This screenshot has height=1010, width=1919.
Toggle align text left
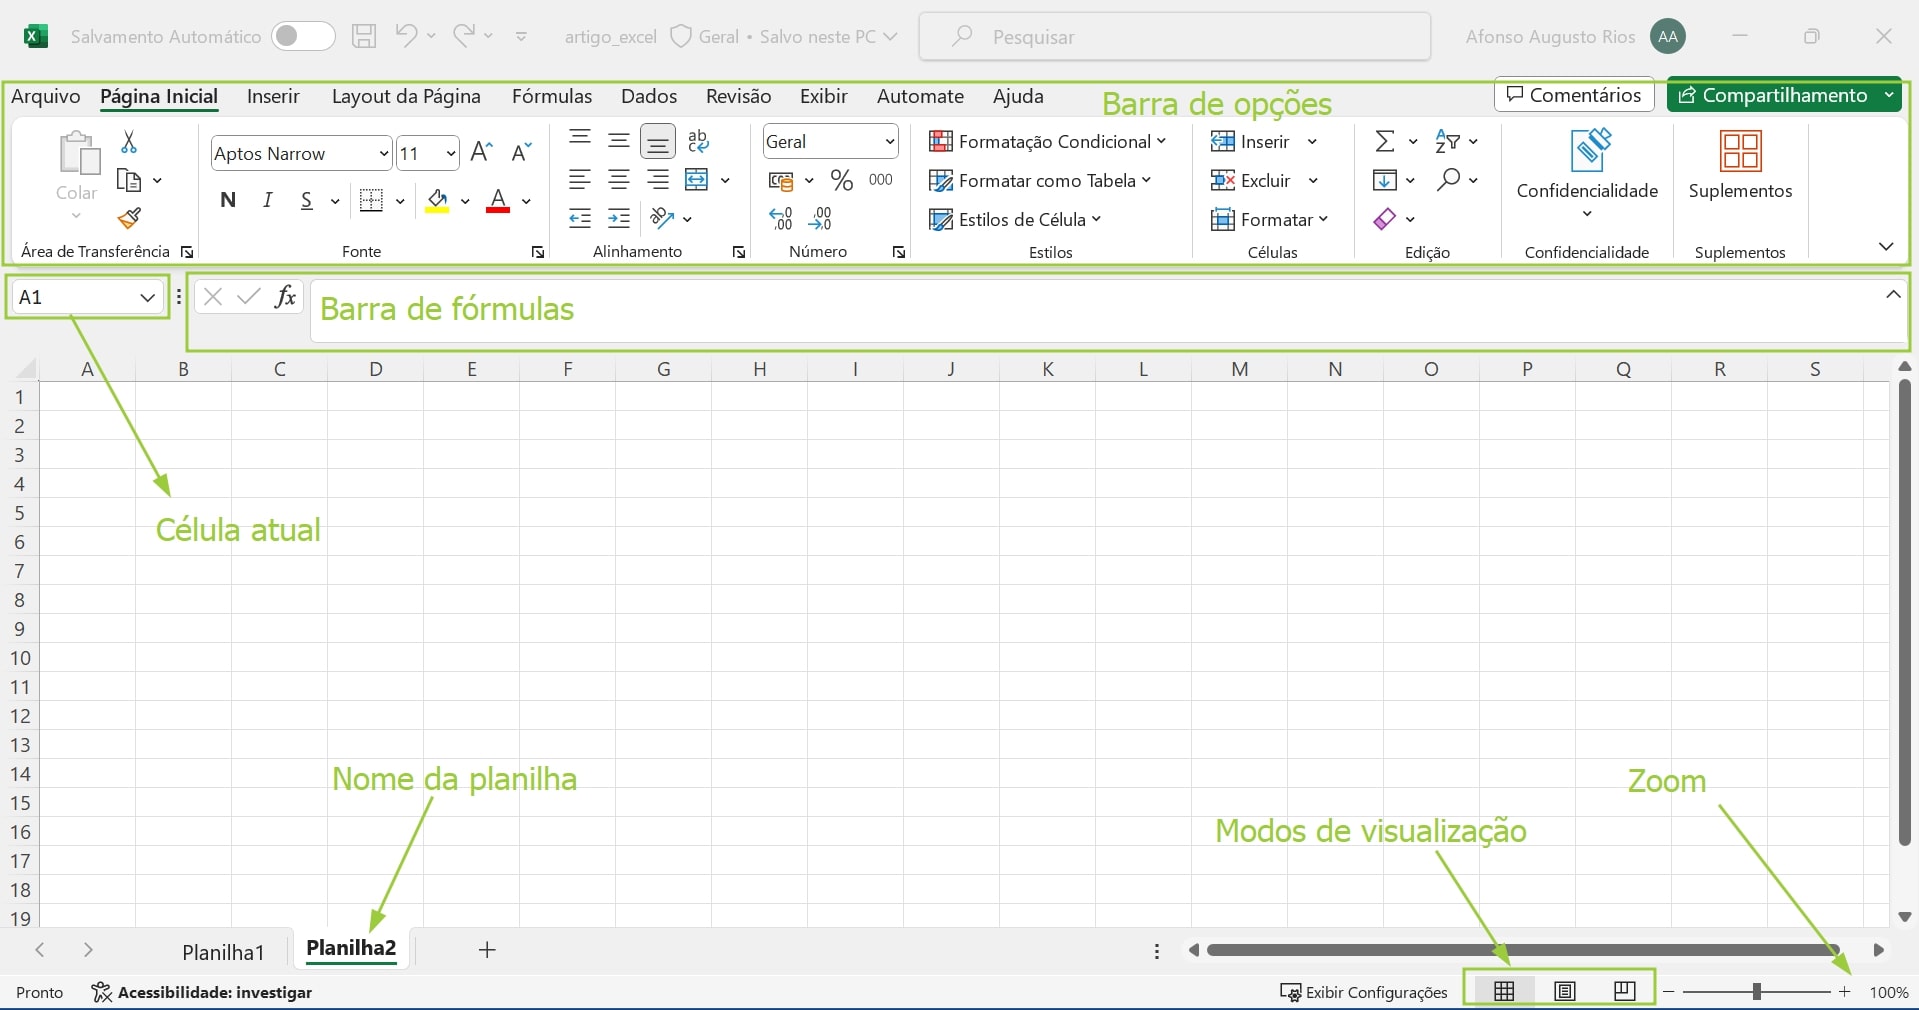click(x=580, y=180)
